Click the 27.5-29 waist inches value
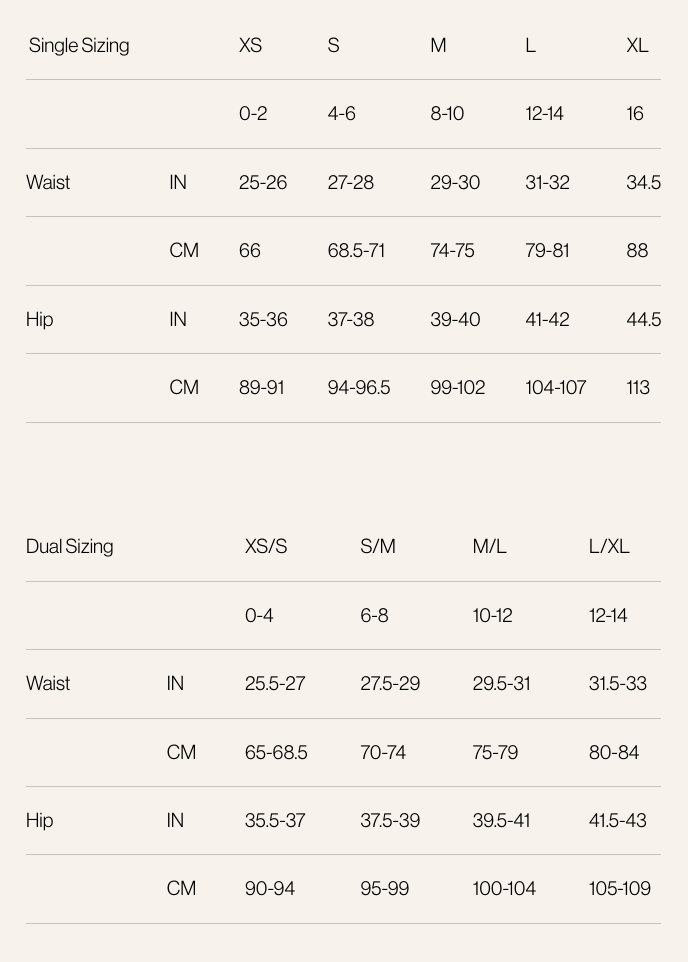688x962 pixels. [x=390, y=683]
